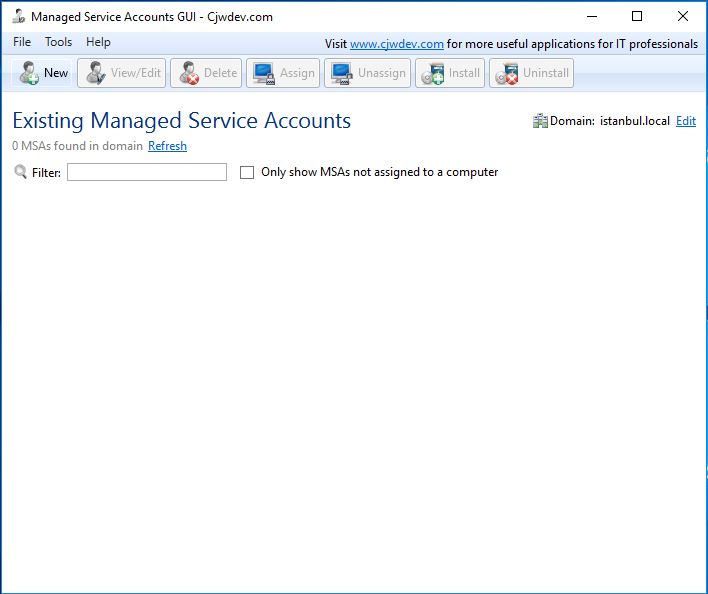Click the Refresh link

tap(167, 146)
